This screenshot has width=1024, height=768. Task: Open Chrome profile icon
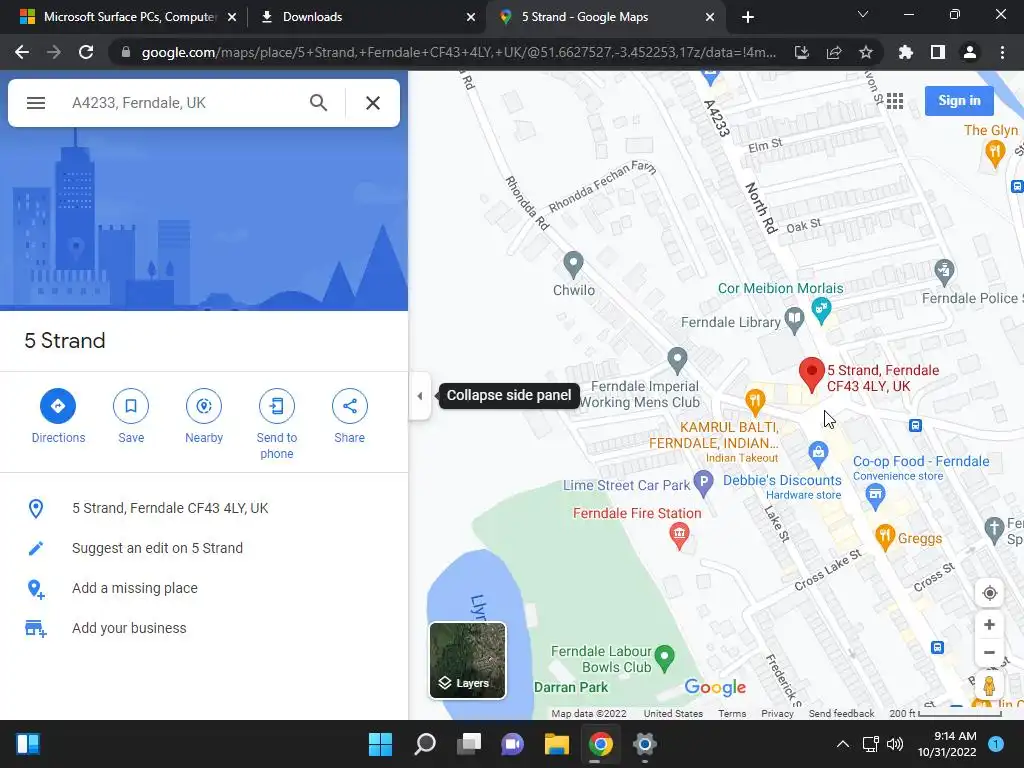[x=970, y=52]
